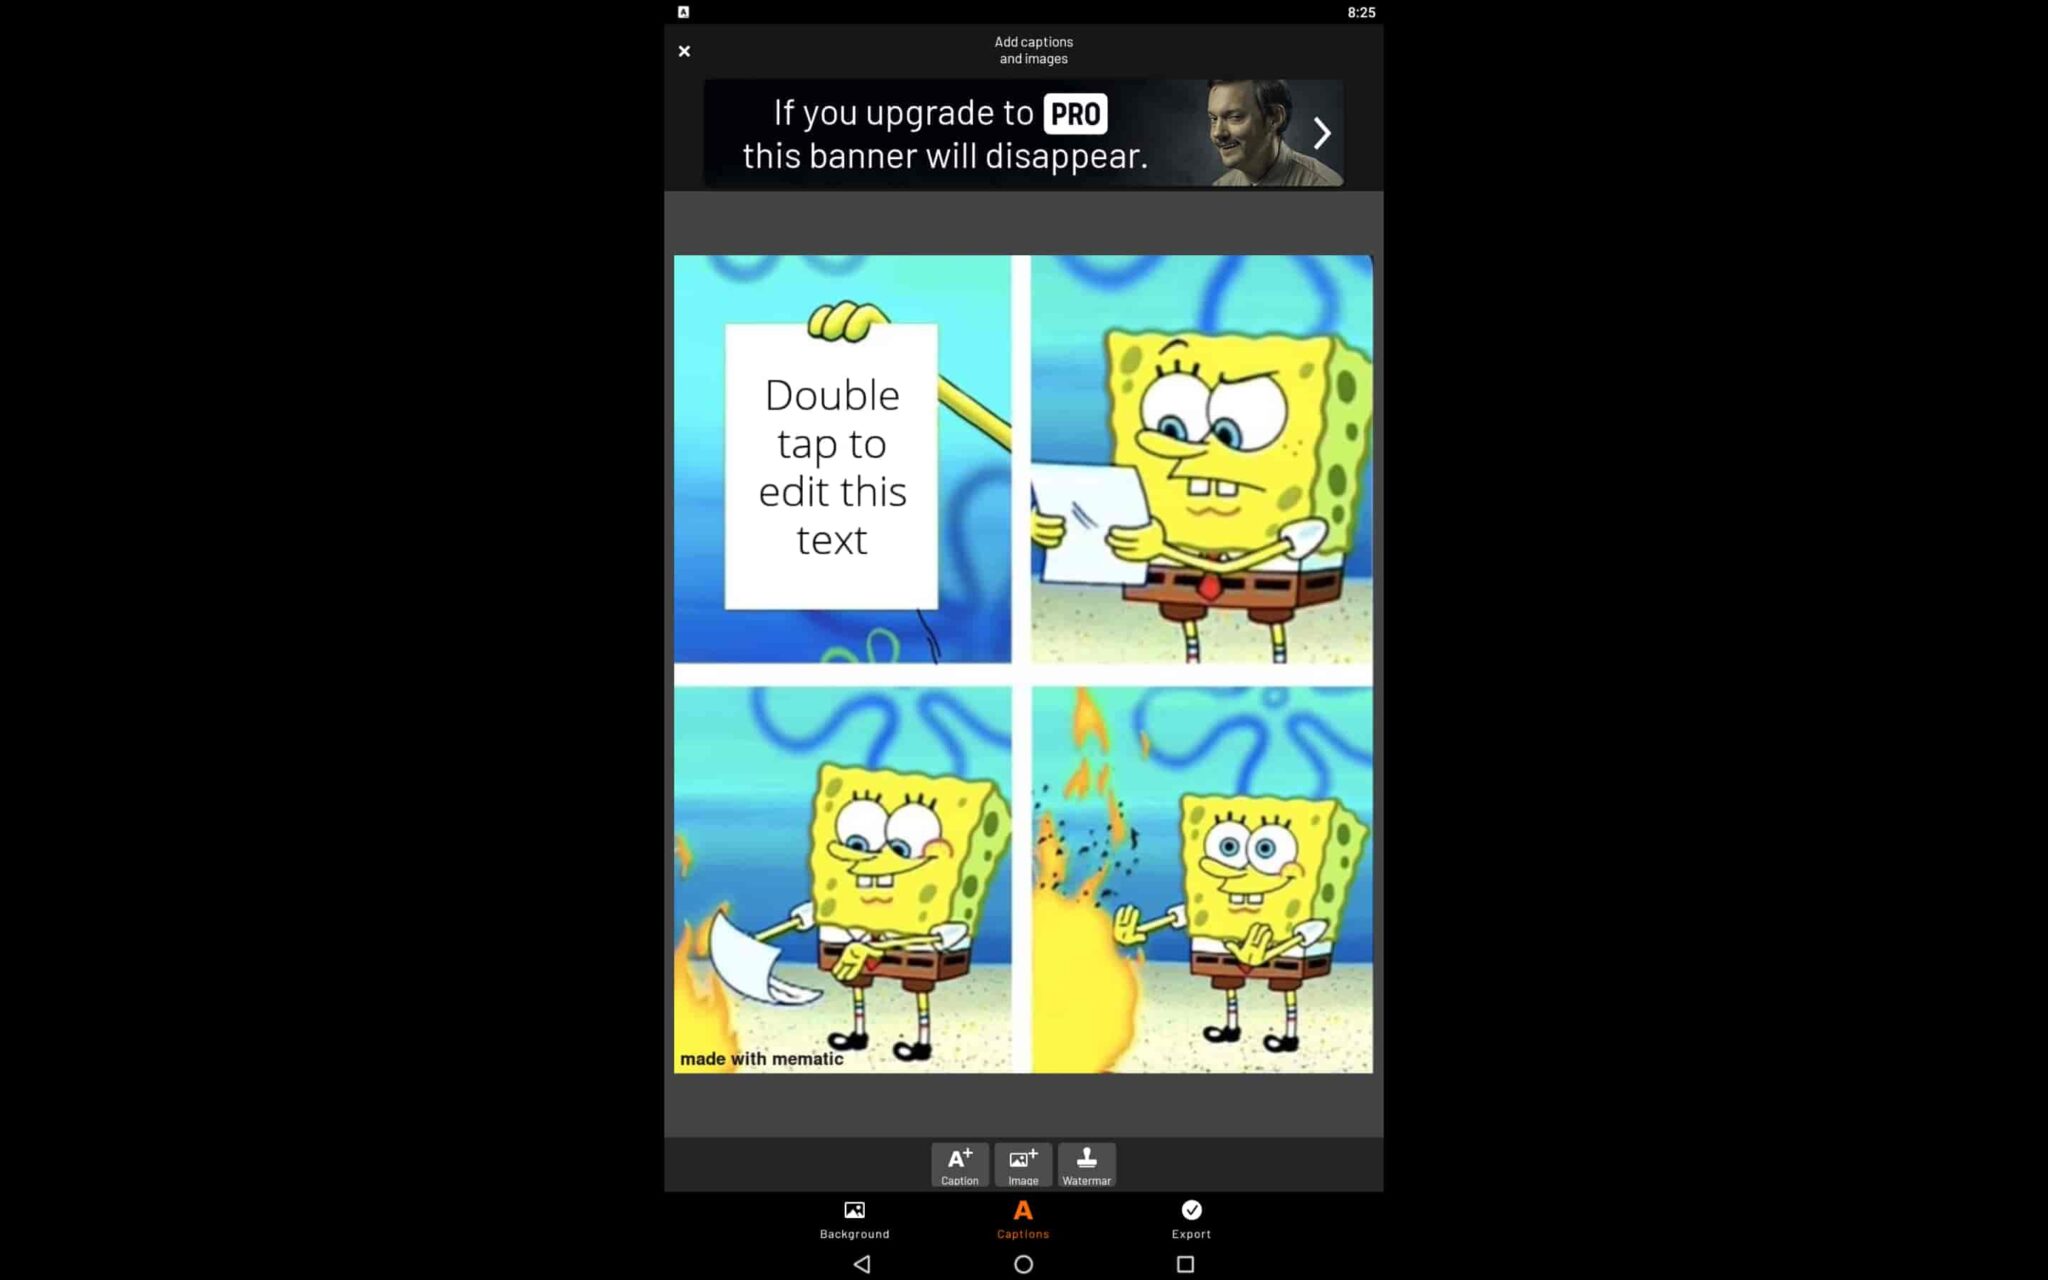Toggle caption text overlay display
The height and width of the screenshot is (1280, 2048).
pyautogui.click(x=1023, y=1218)
